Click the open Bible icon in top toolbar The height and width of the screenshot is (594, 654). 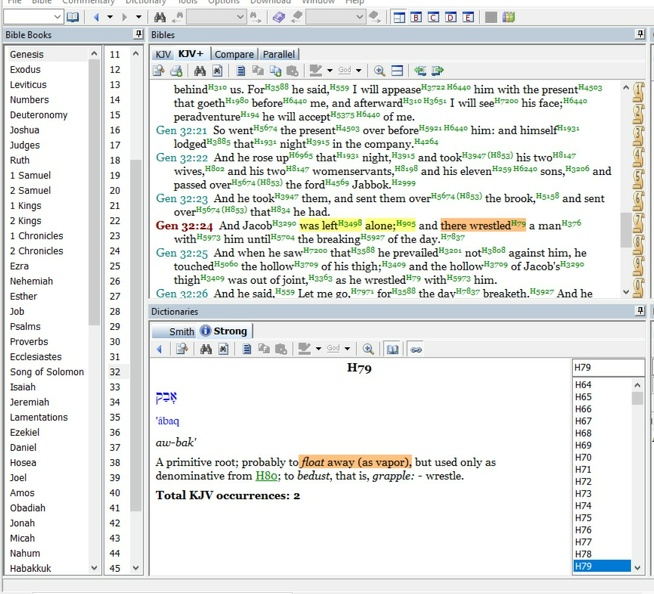[x=73, y=17]
